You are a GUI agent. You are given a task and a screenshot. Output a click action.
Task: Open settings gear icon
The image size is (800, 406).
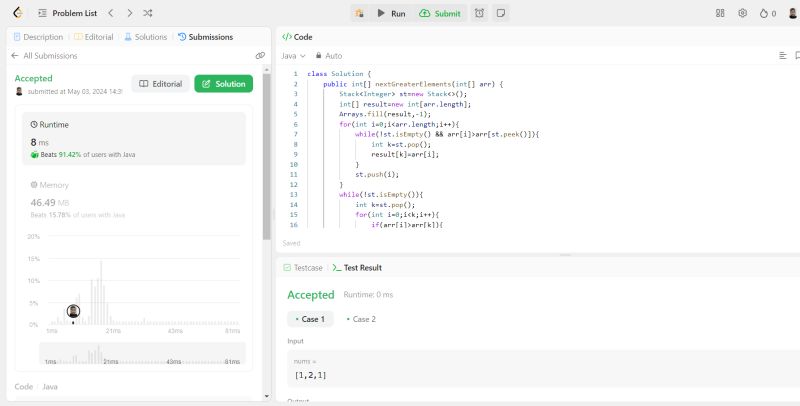[742, 13]
